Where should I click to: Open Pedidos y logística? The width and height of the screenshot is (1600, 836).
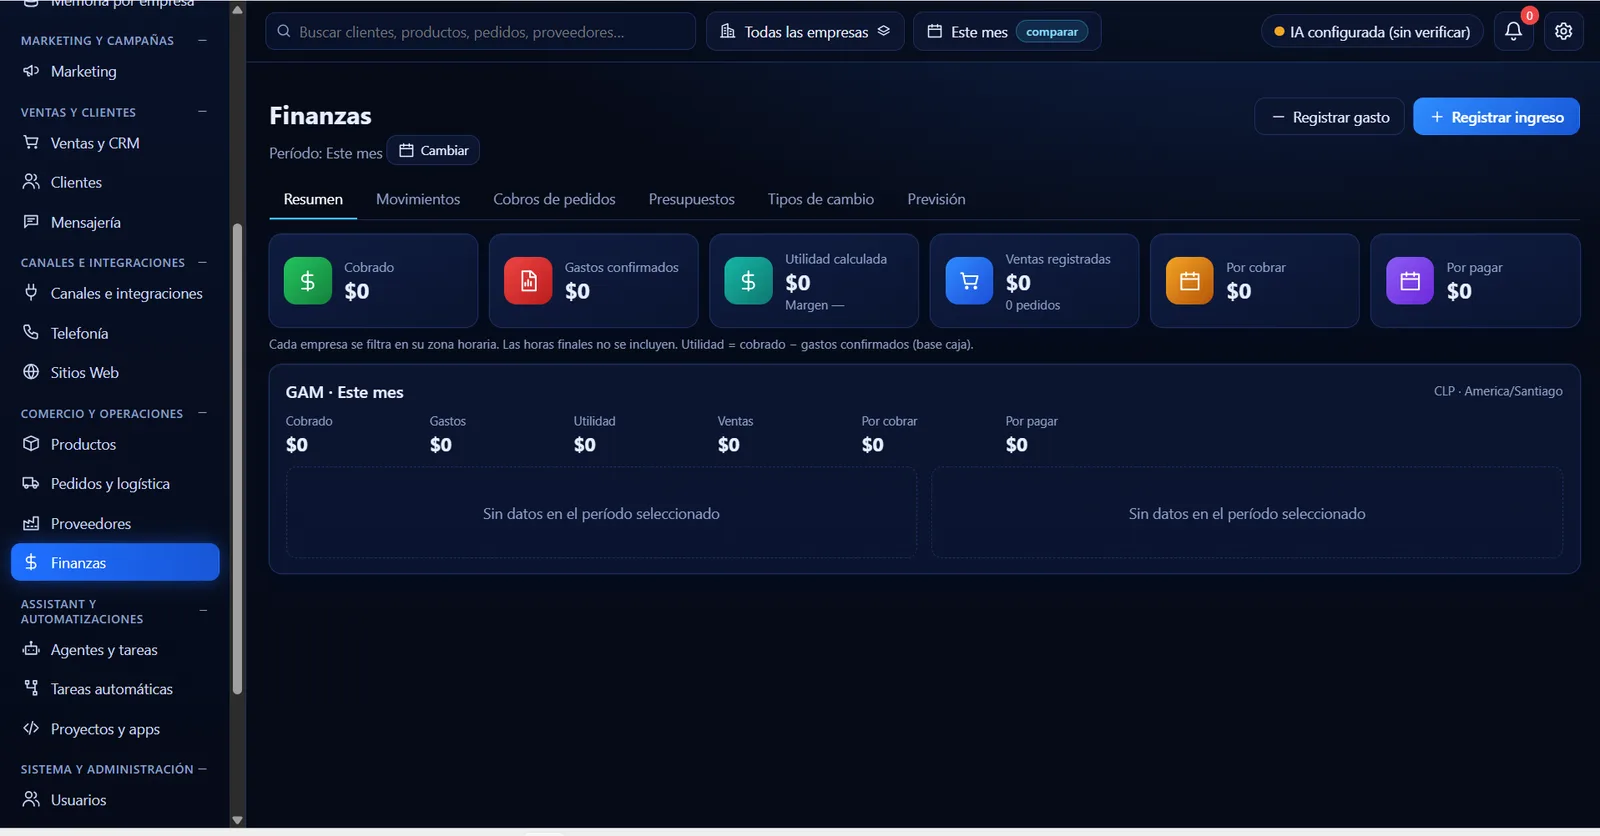click(115, 484)
